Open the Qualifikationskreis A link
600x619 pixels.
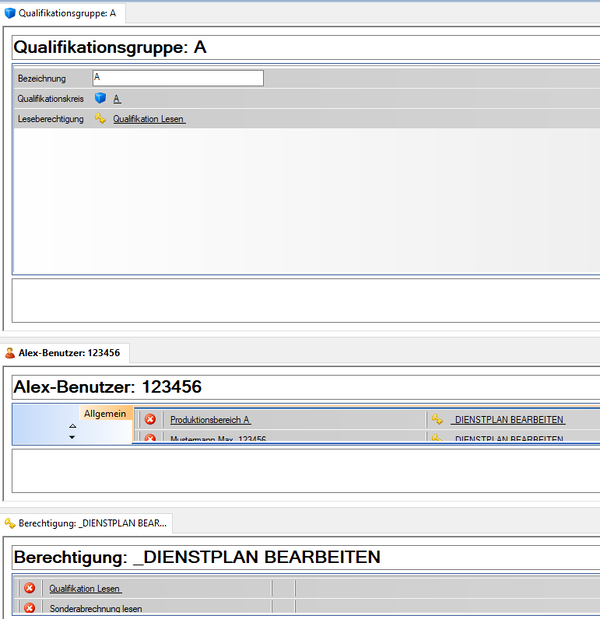(117, 99)
